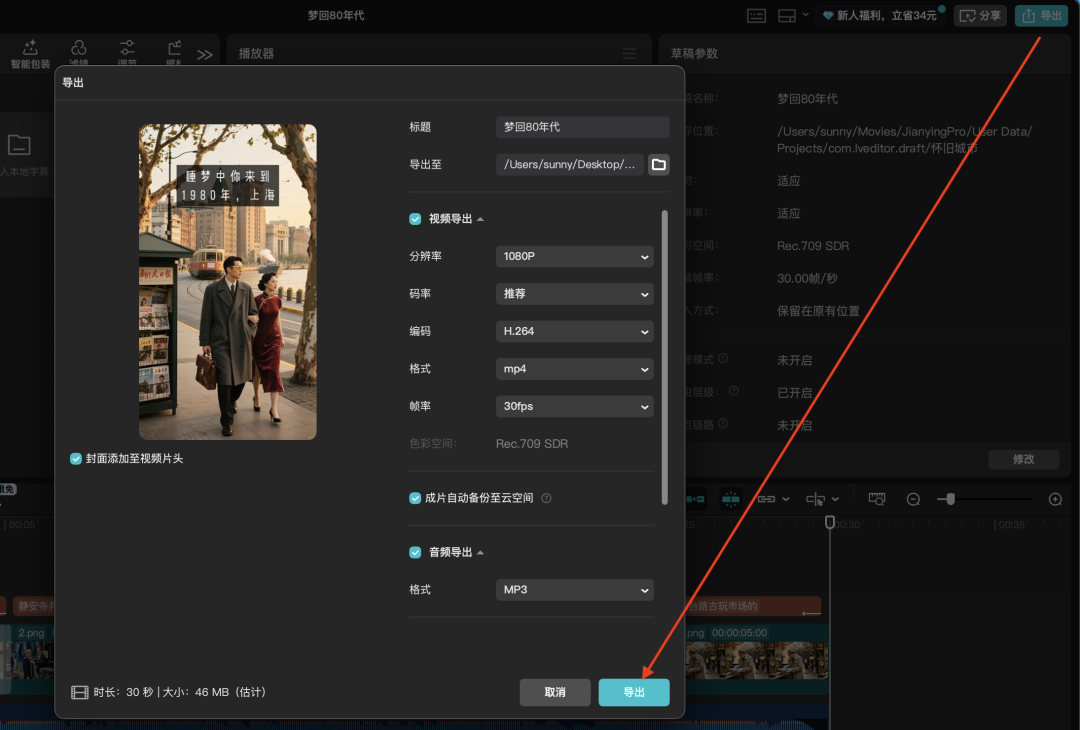Image resolution: width=1080 pixels, height=730 pixels.
Task: Open the 帧率 30fps dropdown
Action: (574, 406)
